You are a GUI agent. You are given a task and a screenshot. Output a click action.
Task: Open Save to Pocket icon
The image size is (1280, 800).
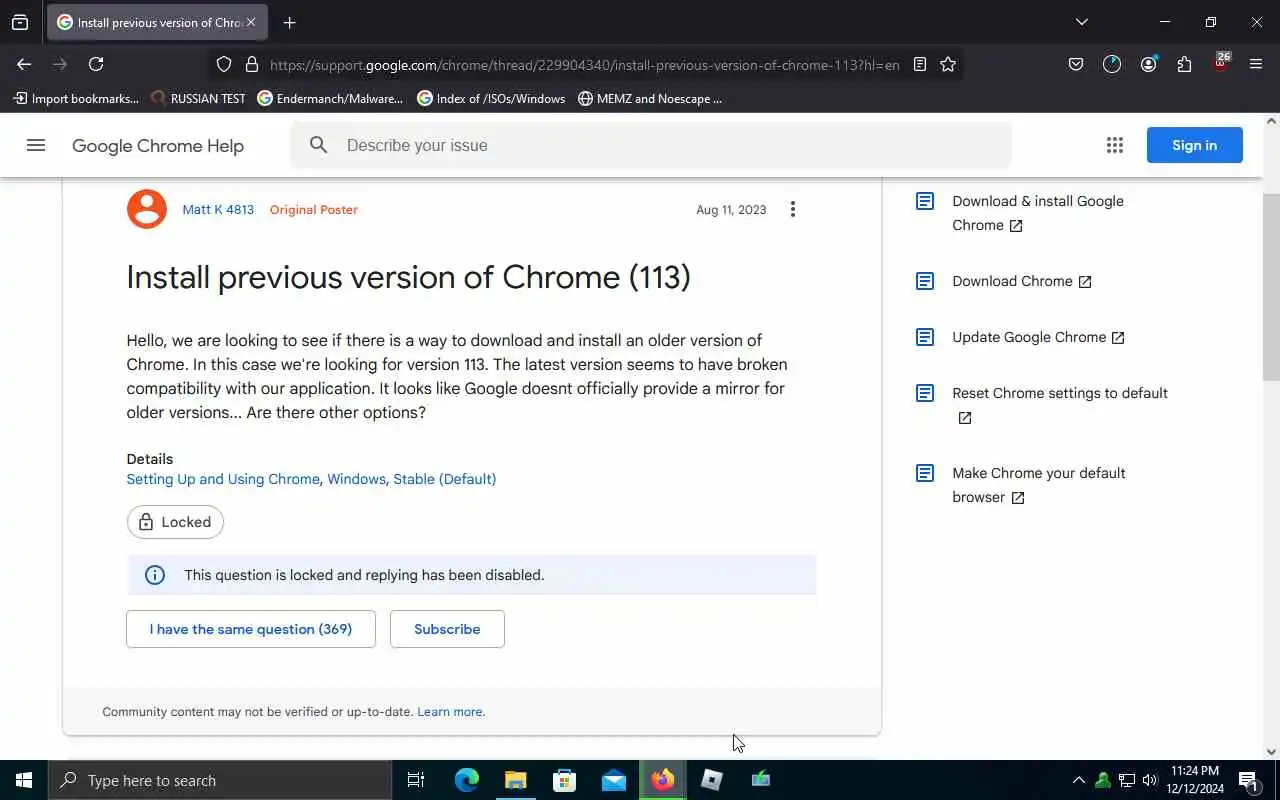tap(1076, 64)
